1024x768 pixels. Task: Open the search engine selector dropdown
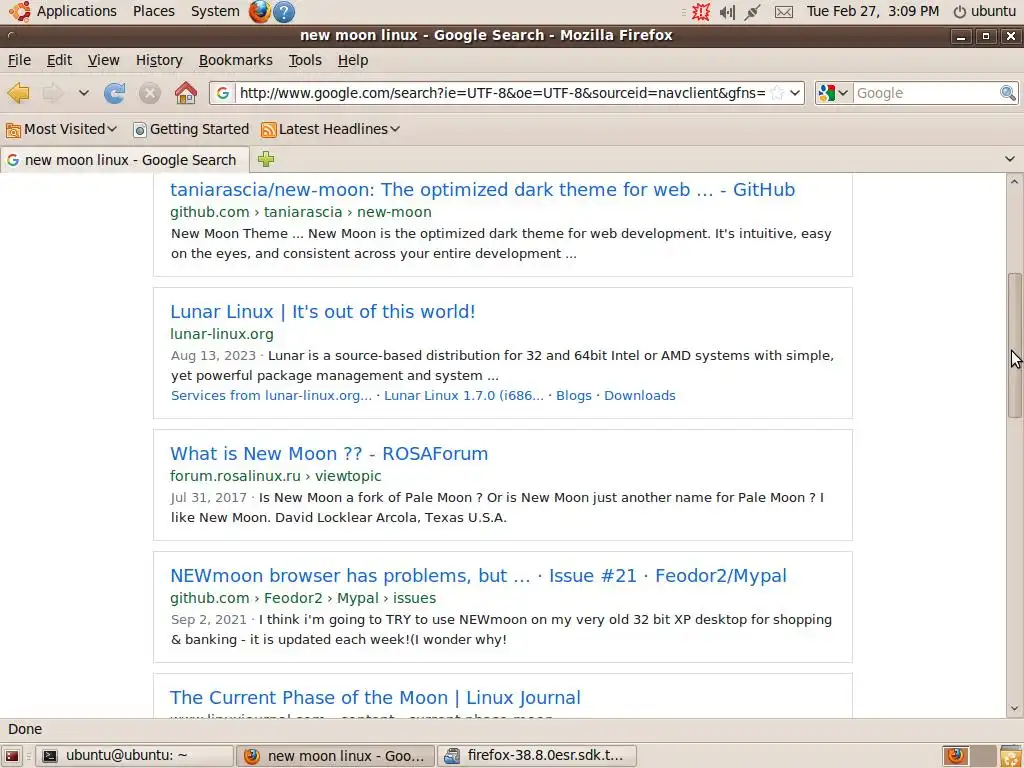click(834, 93)
